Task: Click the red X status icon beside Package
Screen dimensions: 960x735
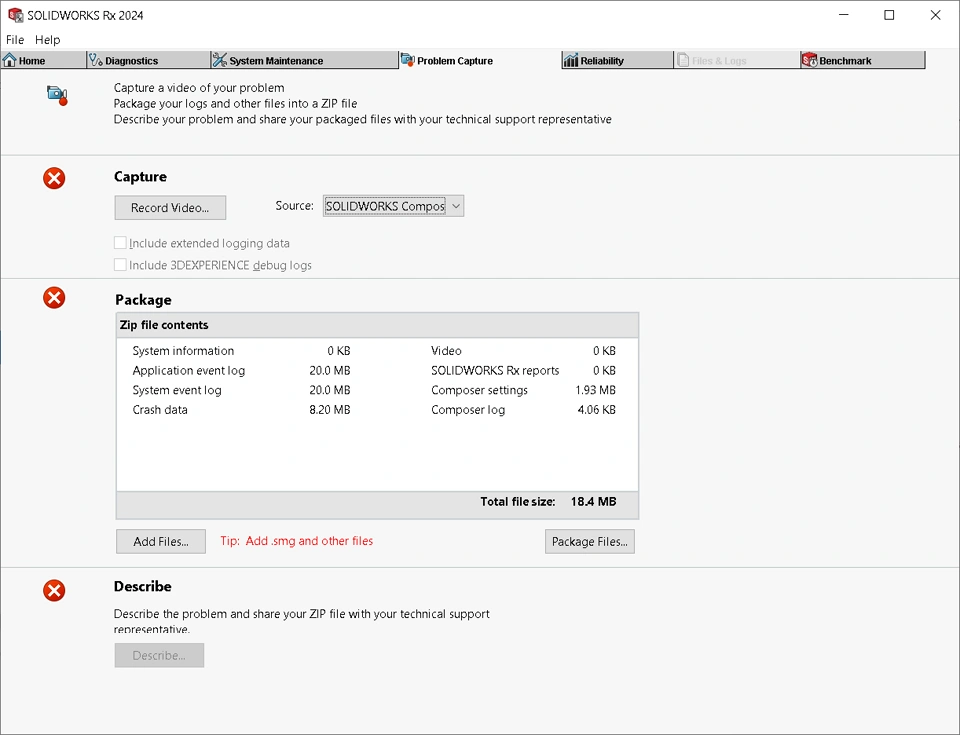Action: [x=54, y=298]
